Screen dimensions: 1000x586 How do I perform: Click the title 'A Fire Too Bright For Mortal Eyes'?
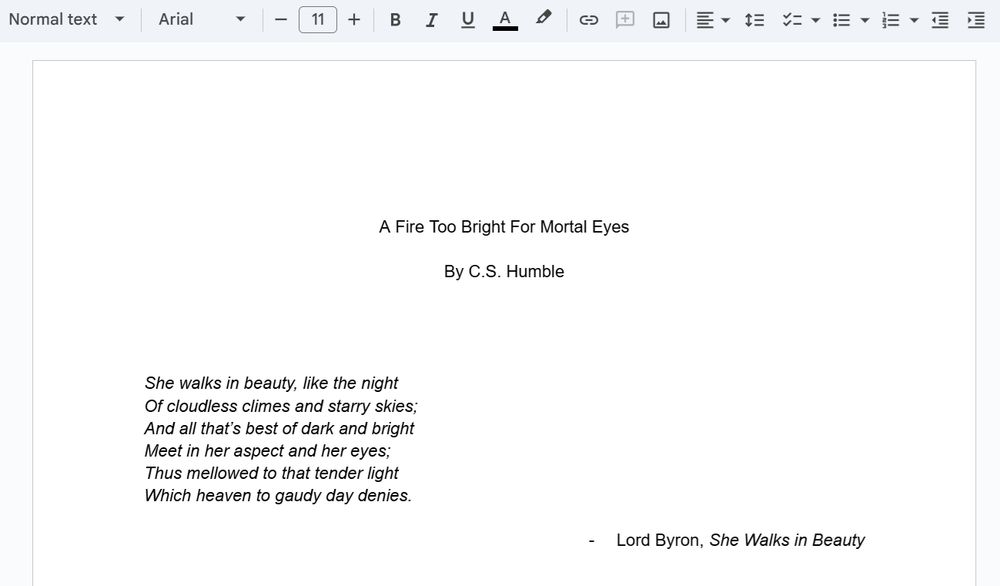(x=504, y=227)
